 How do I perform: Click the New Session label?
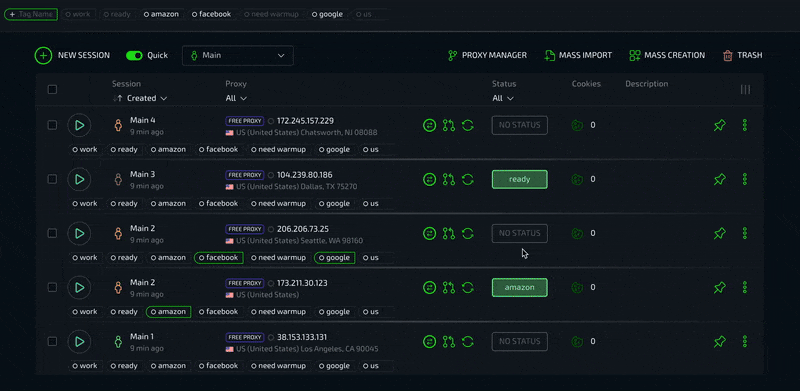(84, 55)
